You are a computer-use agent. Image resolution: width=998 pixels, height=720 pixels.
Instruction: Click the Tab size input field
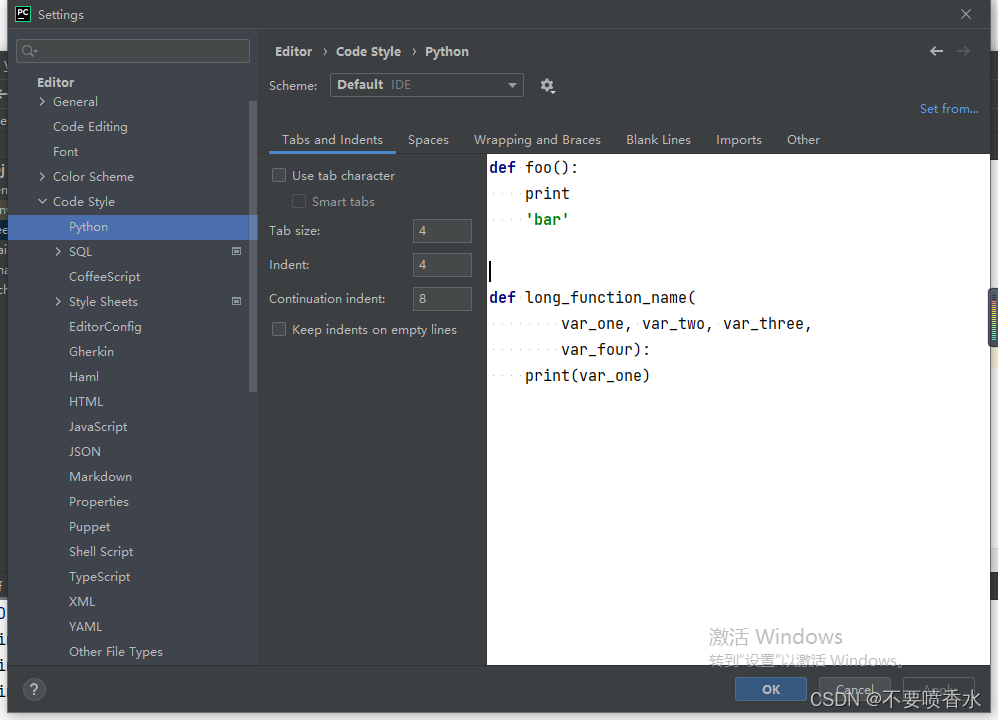pos(442,230)
